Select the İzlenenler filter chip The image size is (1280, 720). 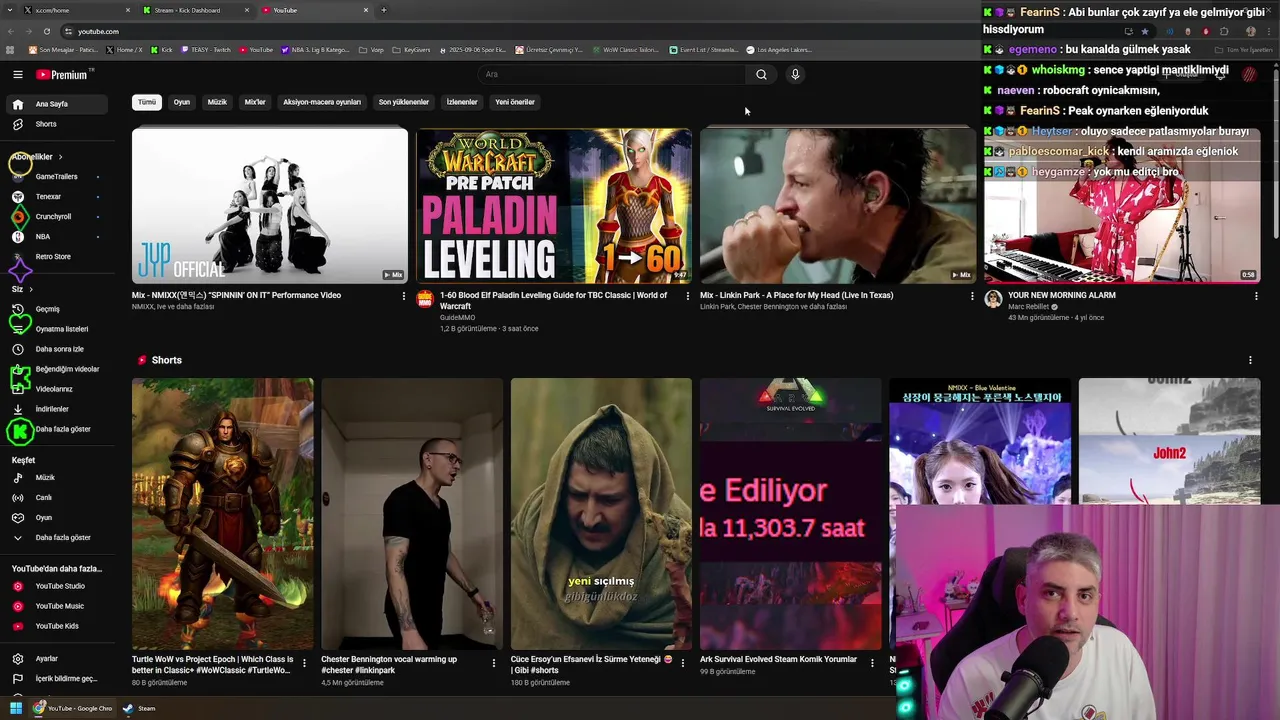462,102
